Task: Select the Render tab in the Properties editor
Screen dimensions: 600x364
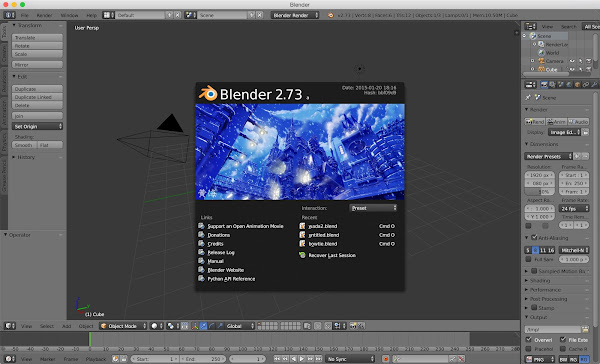Action: (544, 85)
